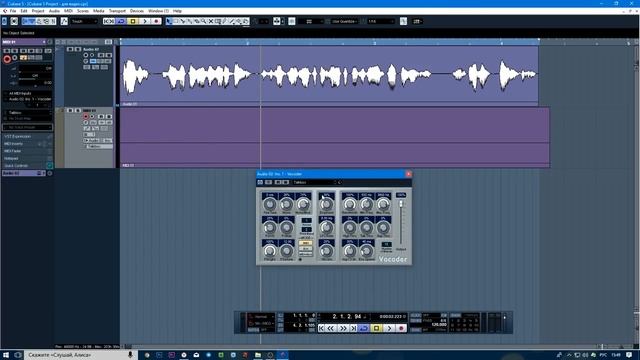
Task: Select the Zoom magnifier tool
Action: point(204,21)
